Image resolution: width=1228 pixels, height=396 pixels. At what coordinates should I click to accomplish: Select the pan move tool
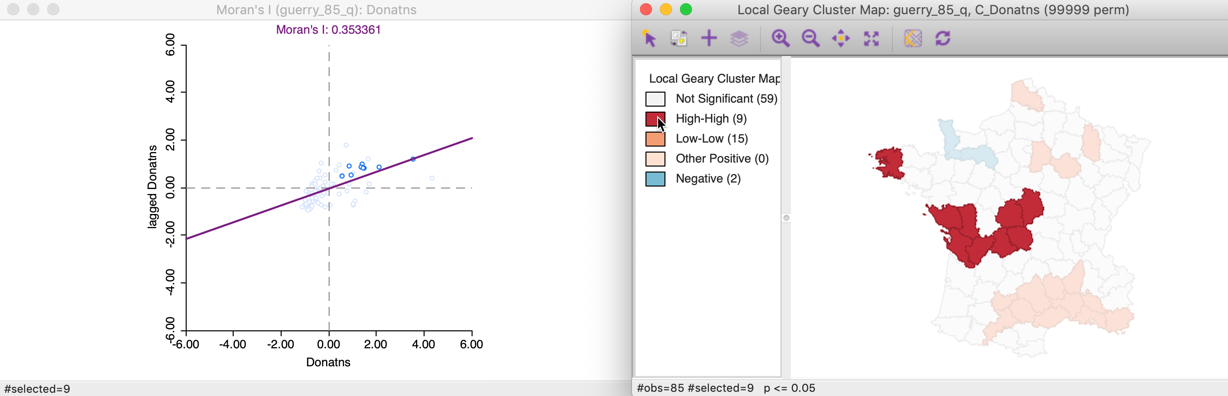pos(840,38)
